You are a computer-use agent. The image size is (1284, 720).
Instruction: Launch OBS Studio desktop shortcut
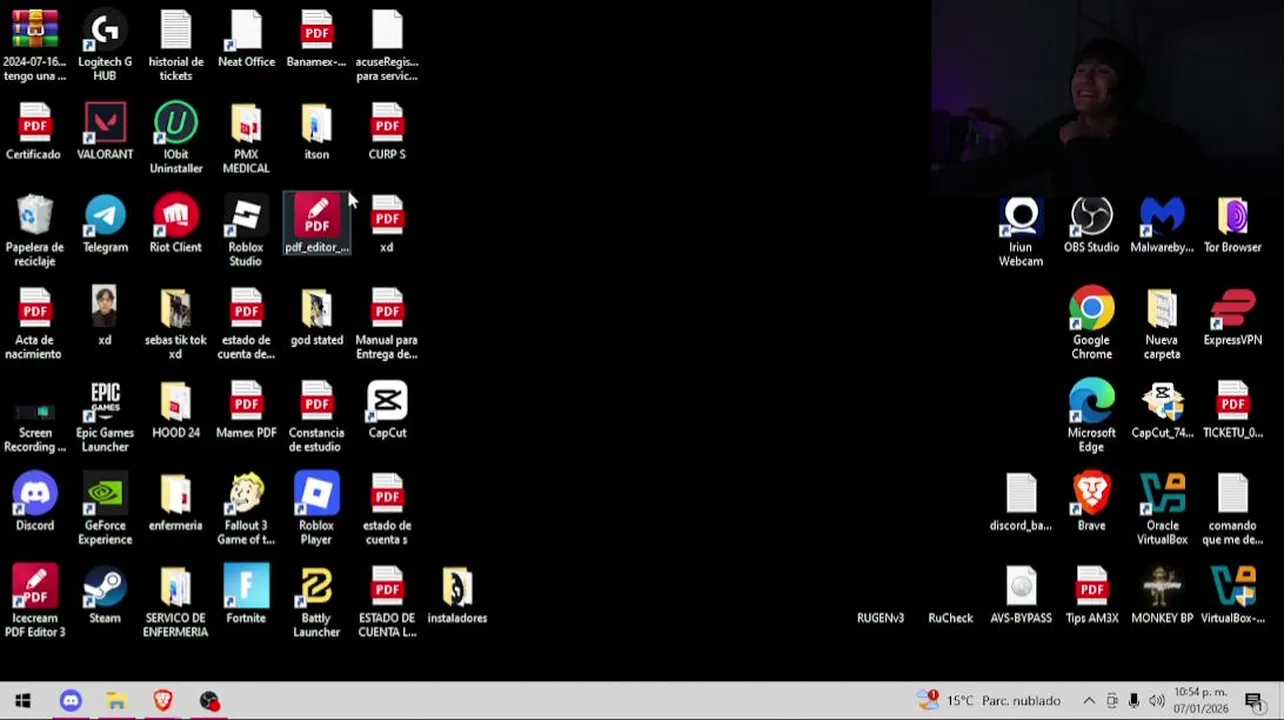[x=1091, y=225]
